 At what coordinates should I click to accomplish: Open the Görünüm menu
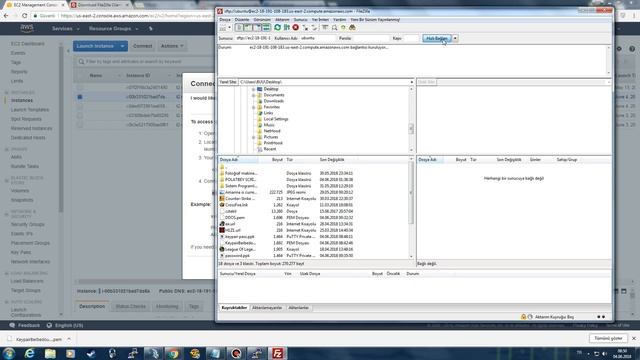point(262,20)
